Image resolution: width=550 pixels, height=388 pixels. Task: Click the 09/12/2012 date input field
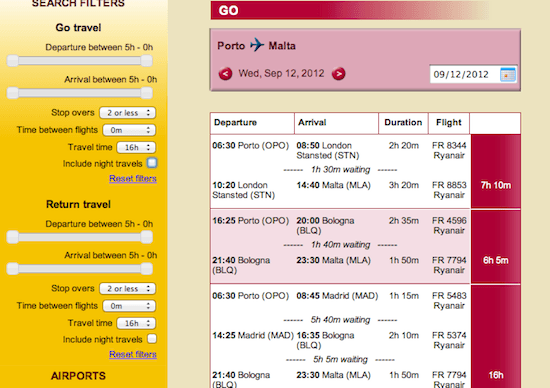tap(464, 74)
